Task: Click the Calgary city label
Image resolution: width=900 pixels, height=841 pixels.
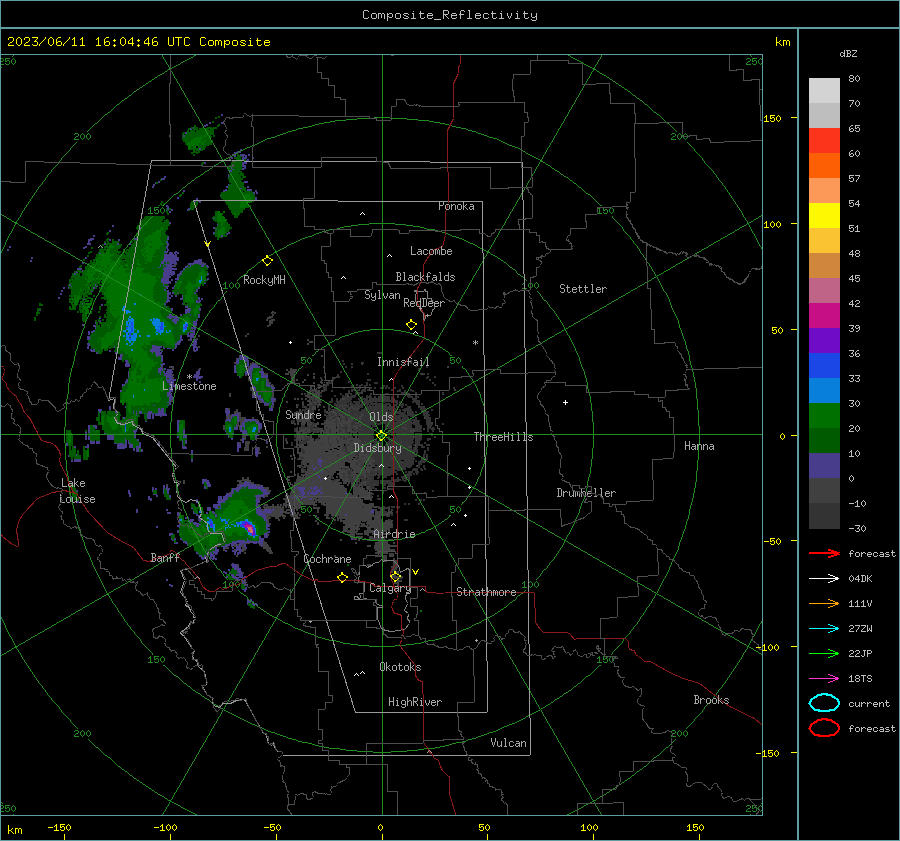Action: click(x=390, y=588)
